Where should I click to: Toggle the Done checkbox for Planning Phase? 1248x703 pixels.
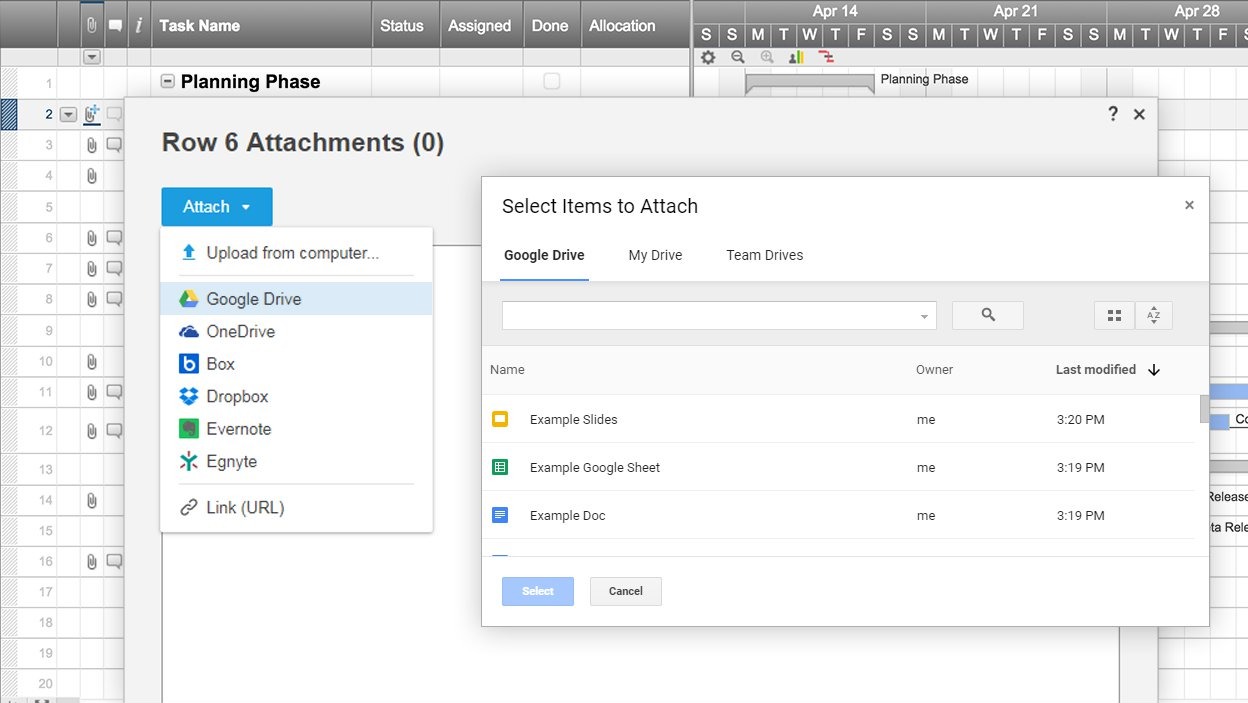click(x=552, y=82)
